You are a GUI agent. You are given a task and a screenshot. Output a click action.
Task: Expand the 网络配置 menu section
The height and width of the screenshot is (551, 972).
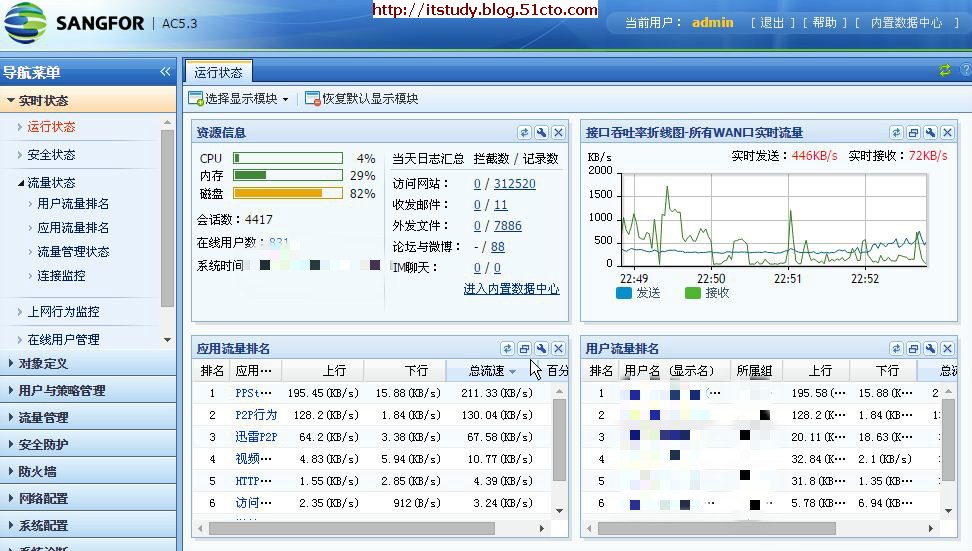pyautogui.click(x=88, y=498)
